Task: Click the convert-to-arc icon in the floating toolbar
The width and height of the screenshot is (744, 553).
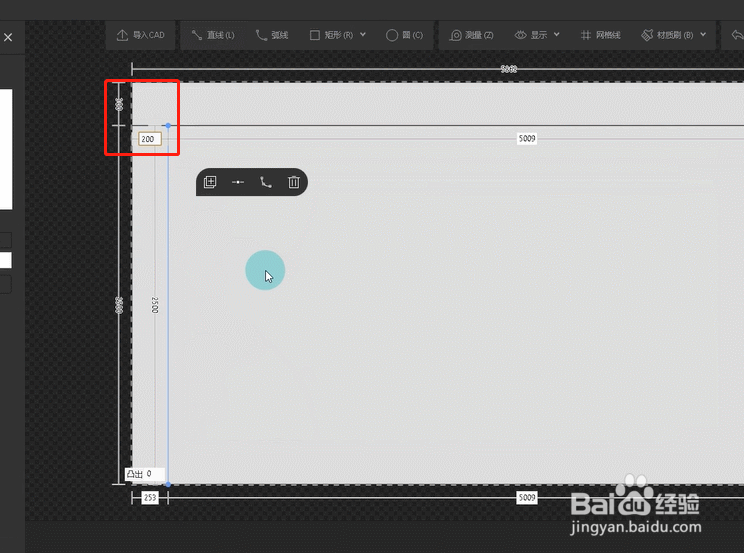Action: (266, 182)
